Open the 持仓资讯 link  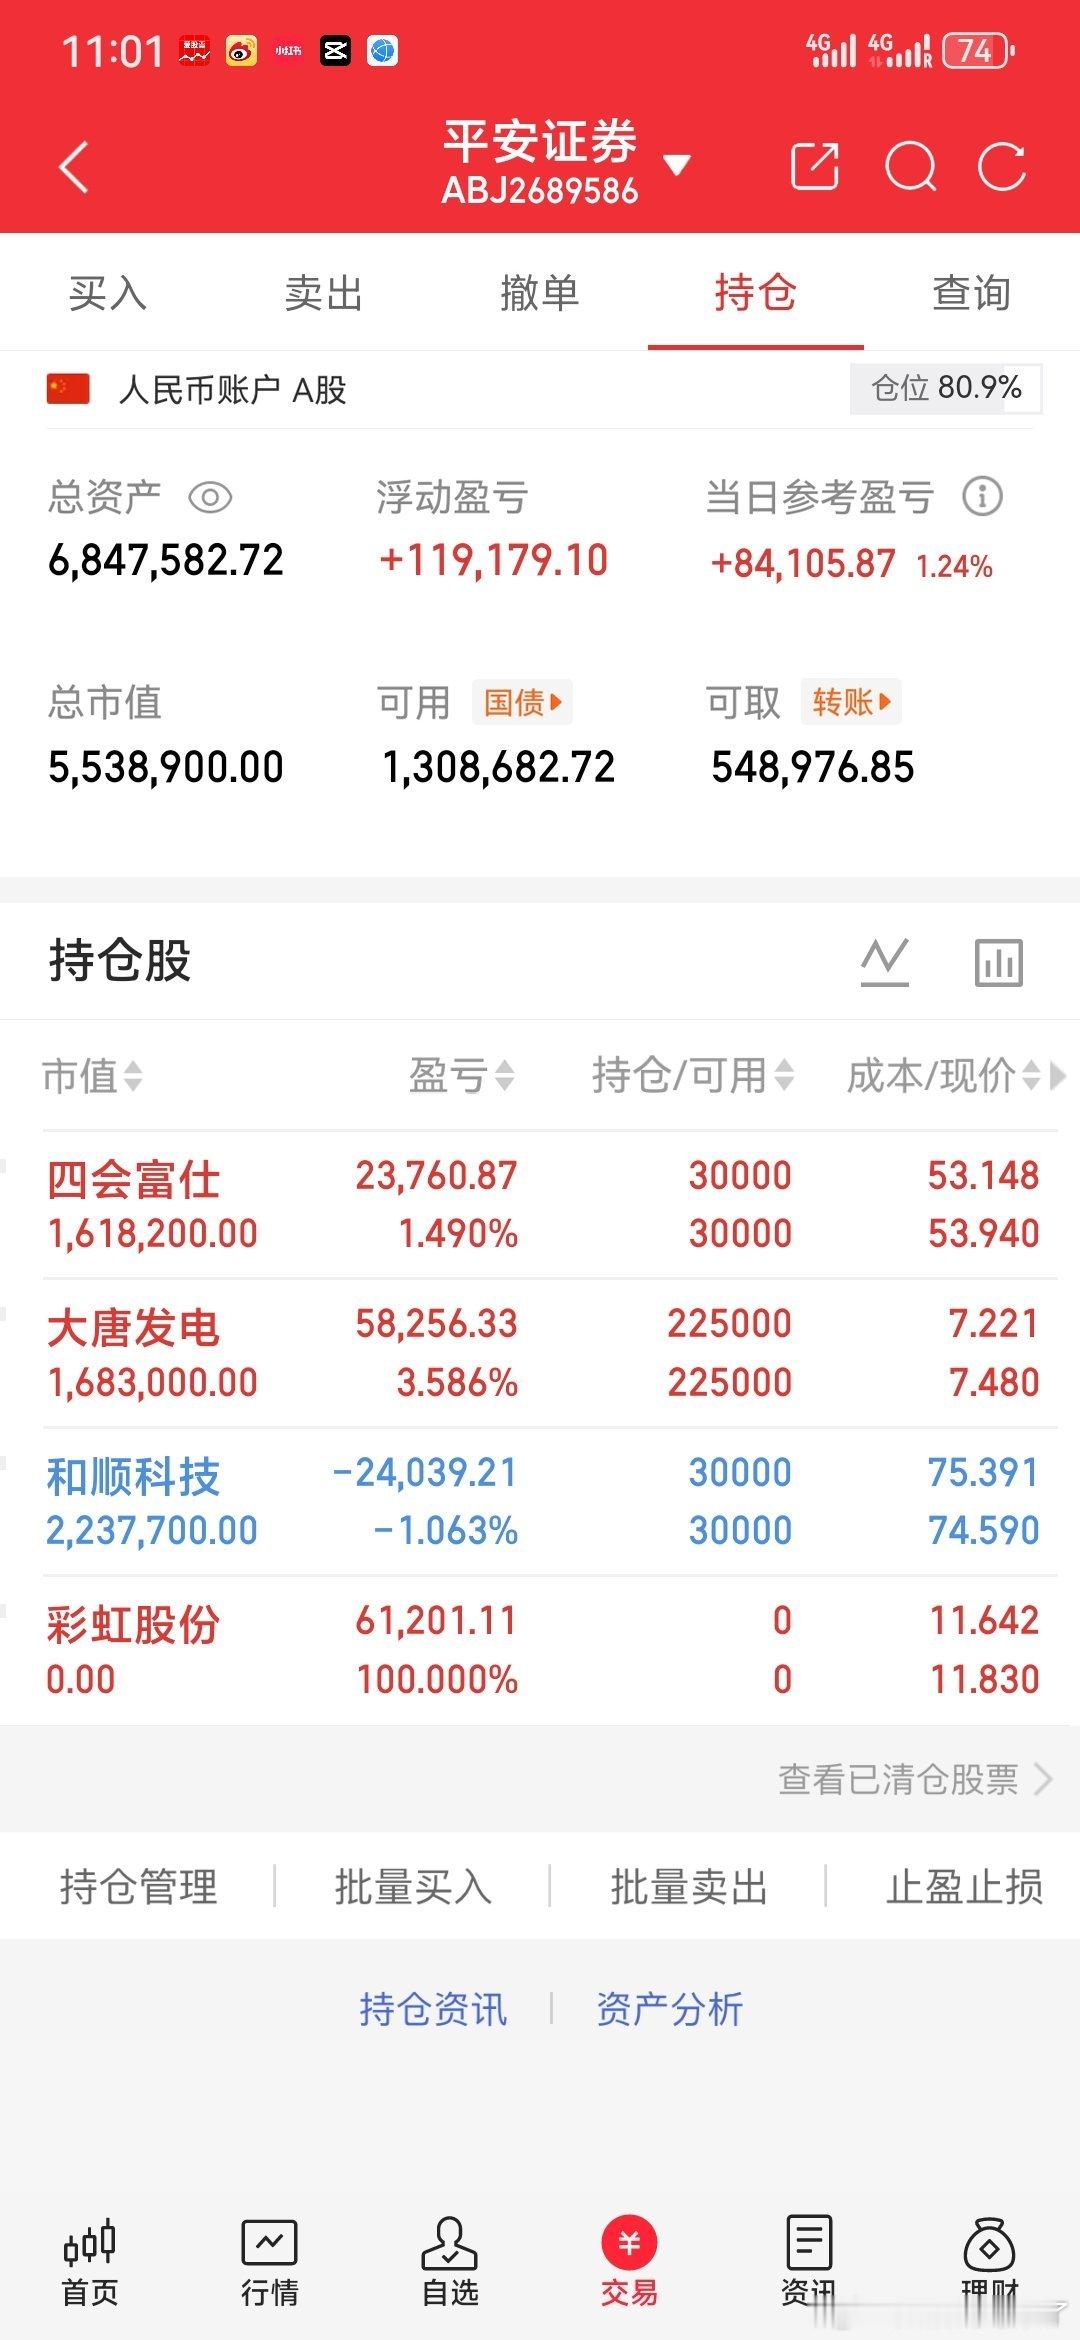pos(433,2009)
